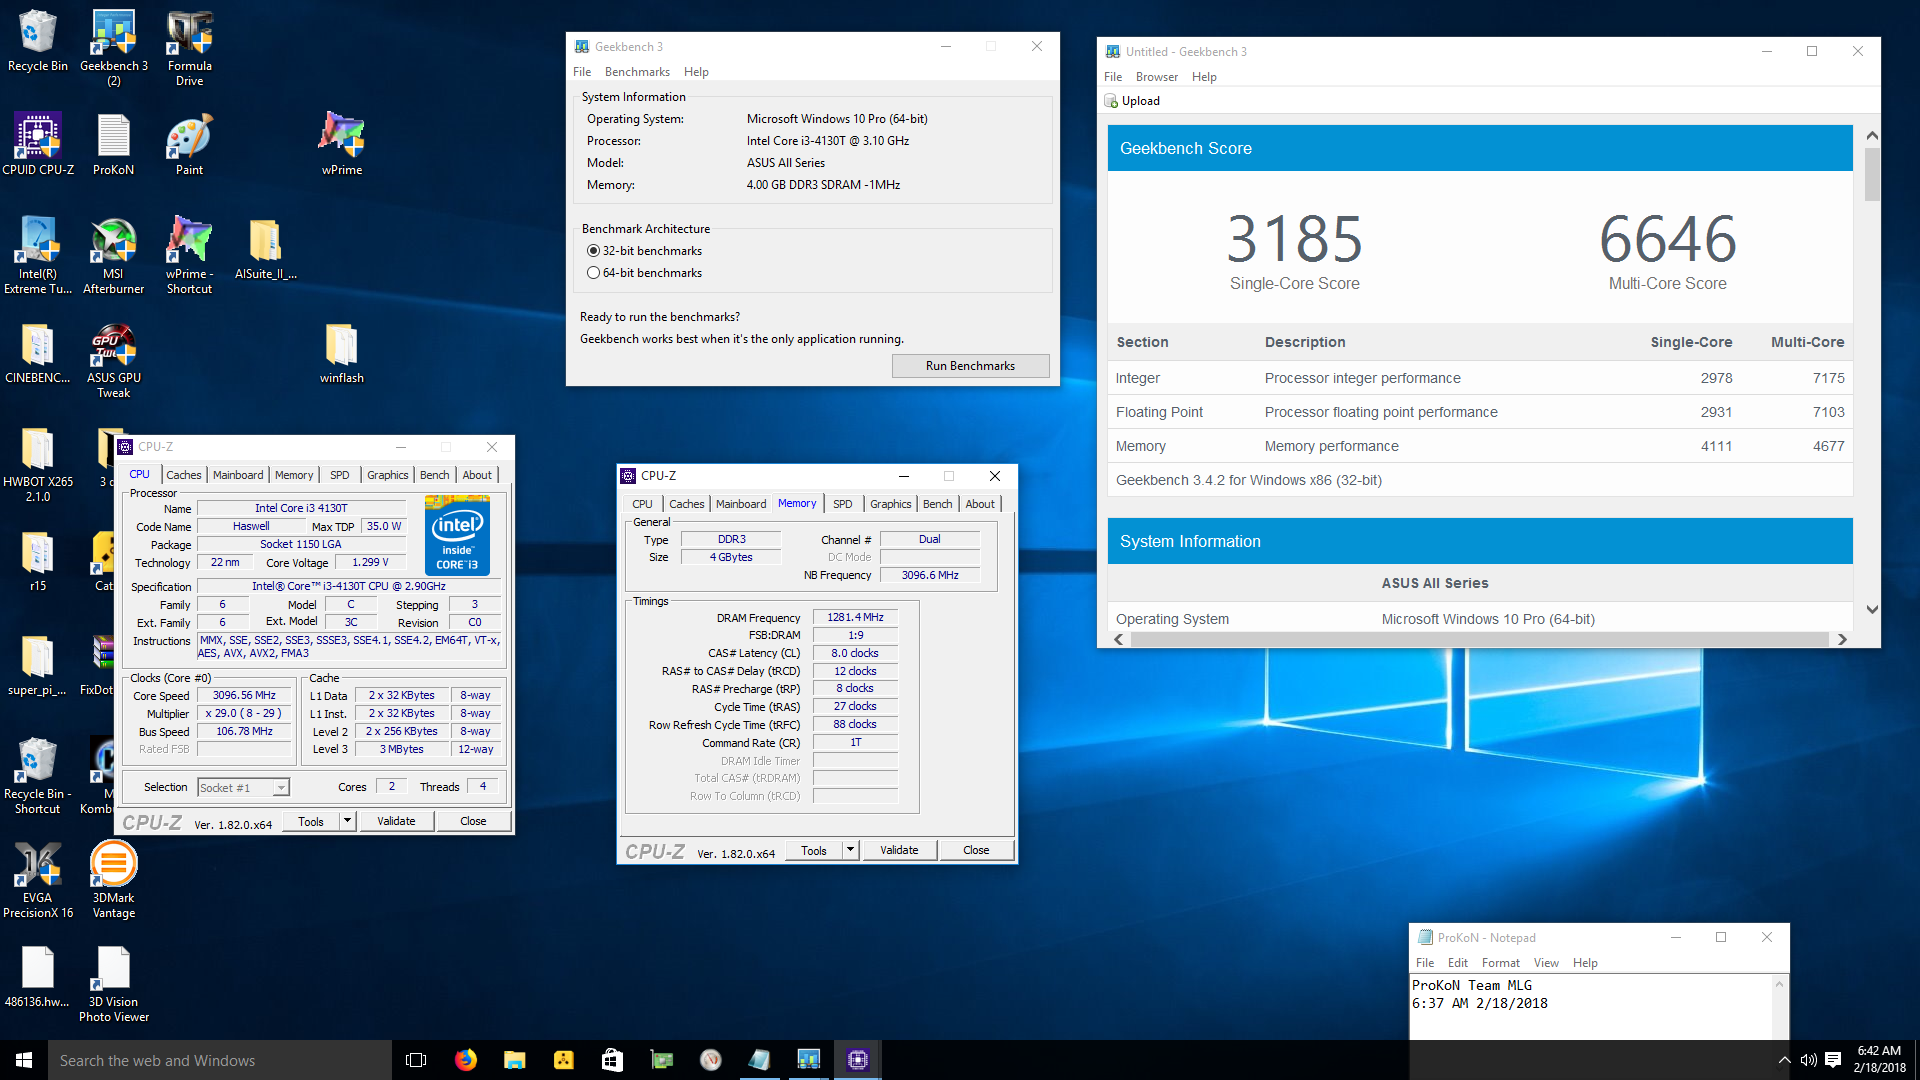Screen dimensions: 1920x1080
Task: Click Search the web and Windows box
Action: point(220,1060)
